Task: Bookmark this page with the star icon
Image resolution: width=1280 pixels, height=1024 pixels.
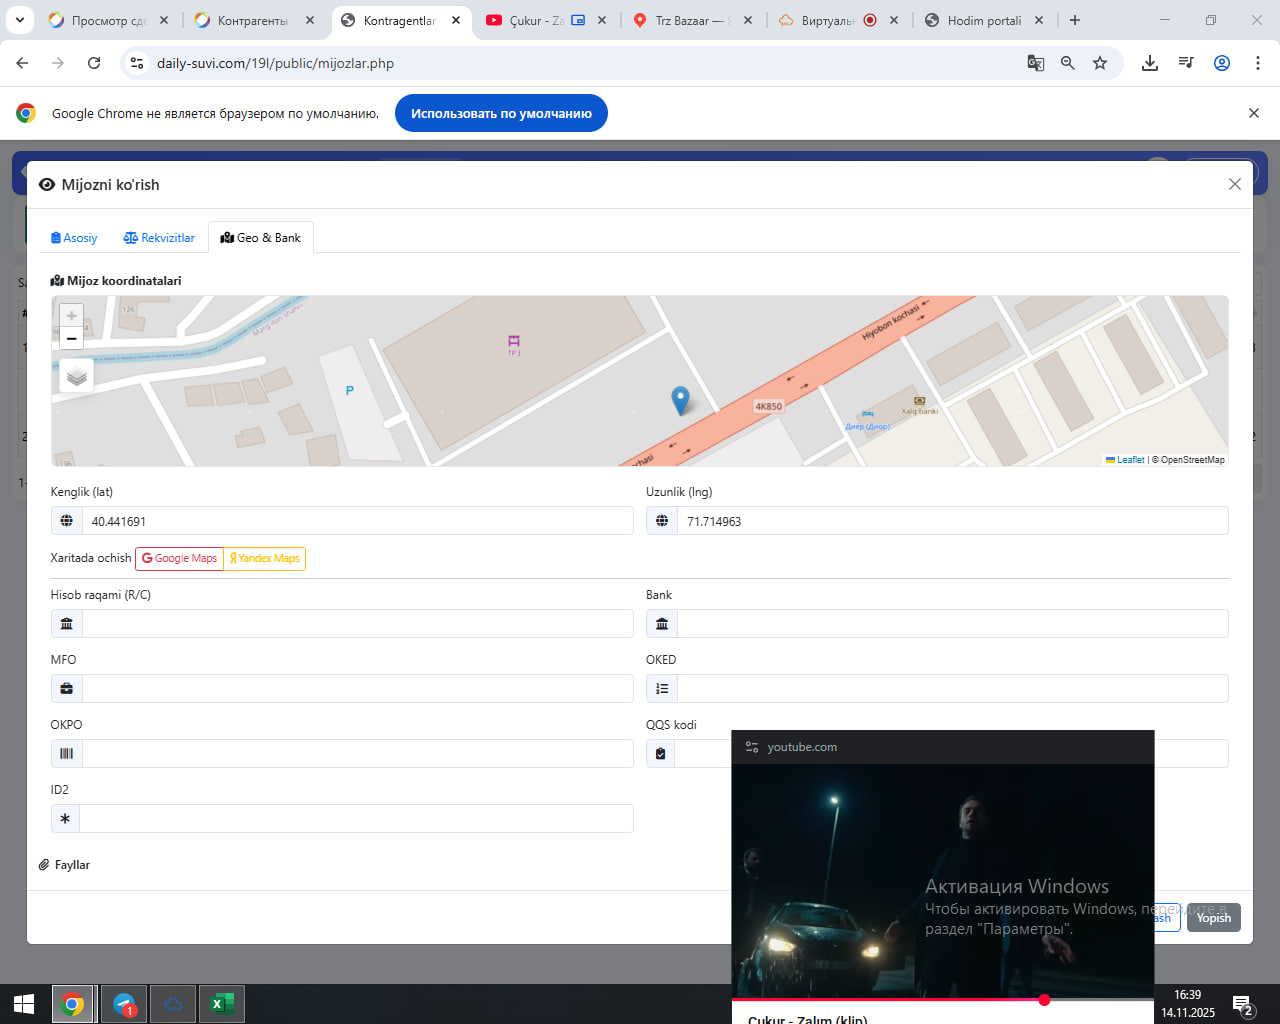Action: point(1100,63)
